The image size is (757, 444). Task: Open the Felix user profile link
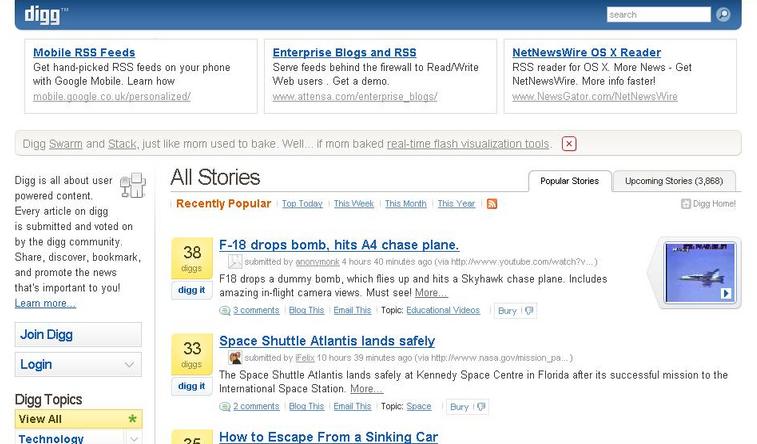click(x=305, y=358)
